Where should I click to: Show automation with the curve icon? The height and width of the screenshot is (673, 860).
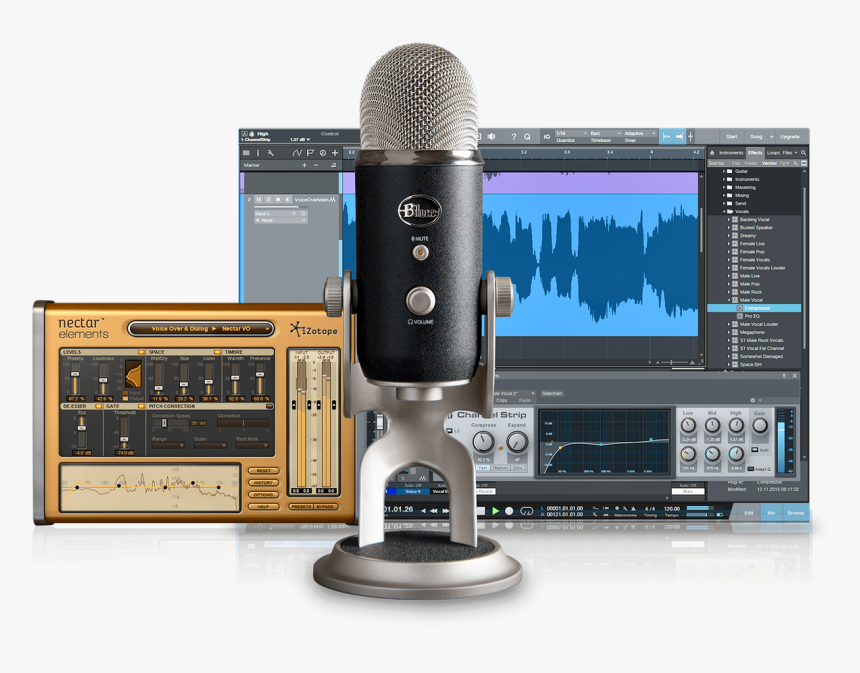297,153
